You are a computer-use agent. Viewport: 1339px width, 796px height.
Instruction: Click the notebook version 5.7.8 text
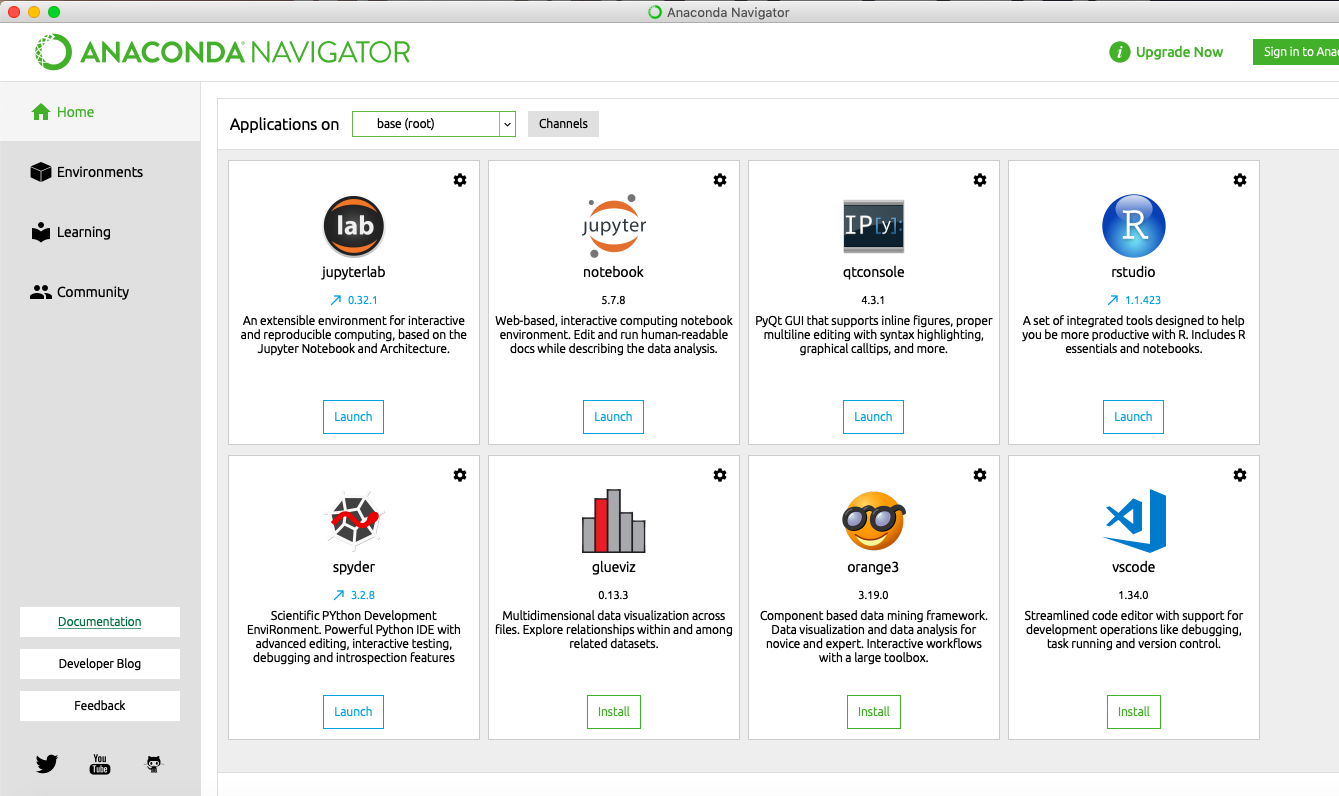(x=613, y=300)
